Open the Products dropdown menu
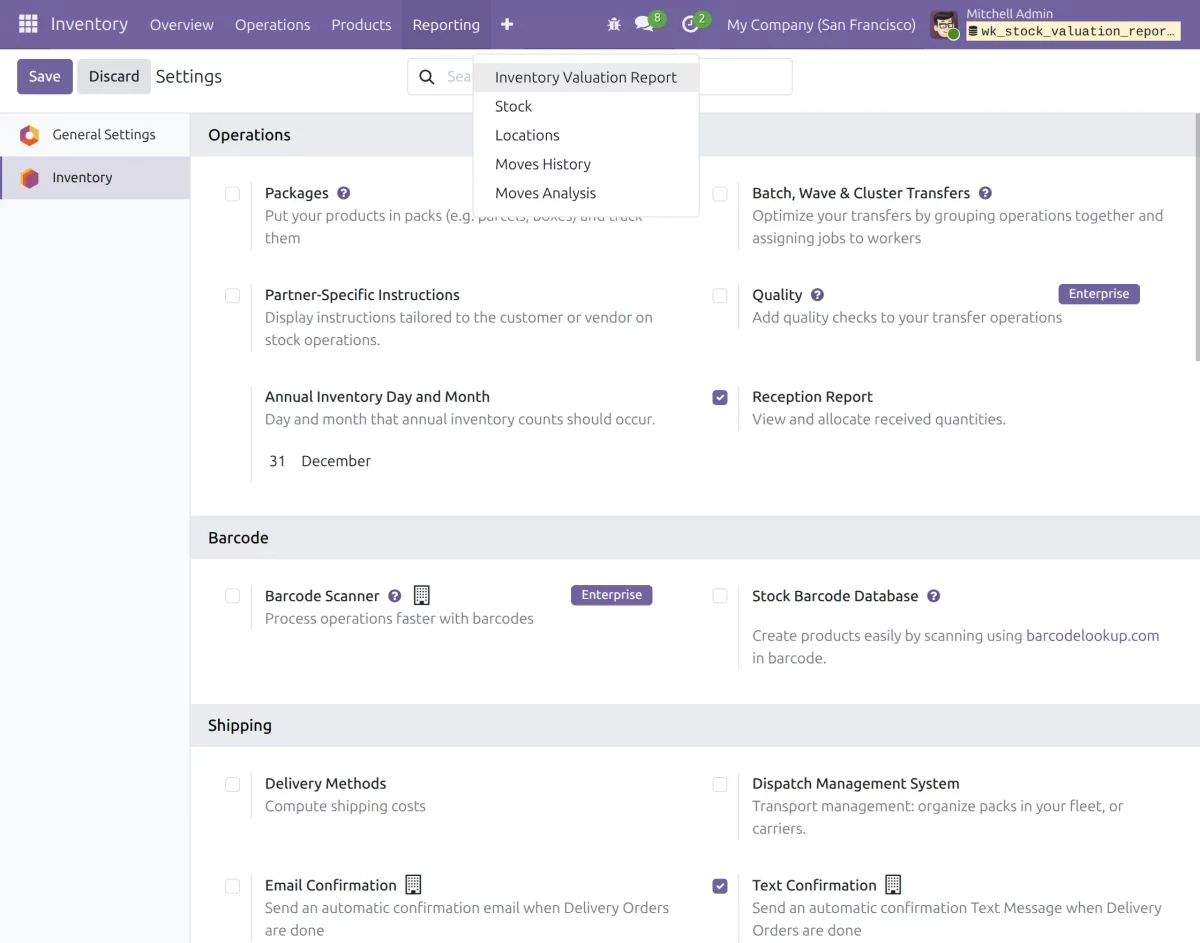 coord(361,24)
